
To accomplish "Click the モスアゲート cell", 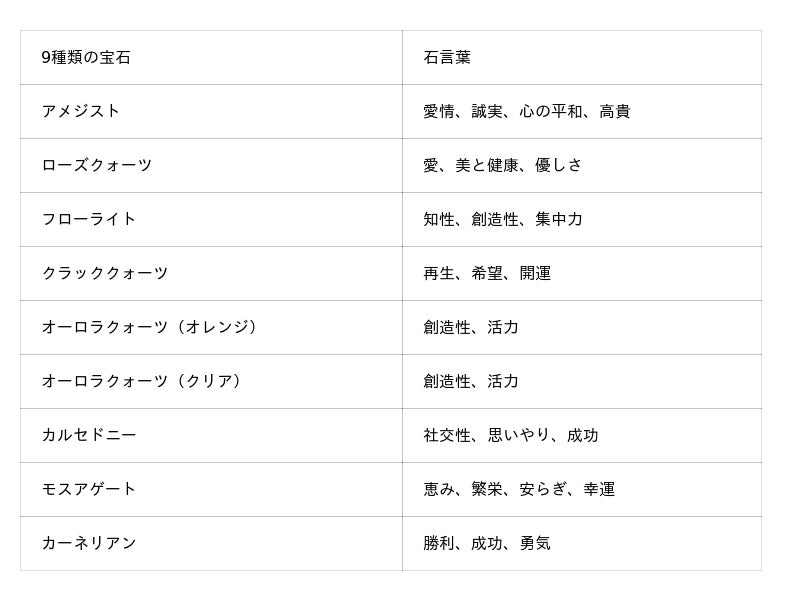I will tap(89, 490).
